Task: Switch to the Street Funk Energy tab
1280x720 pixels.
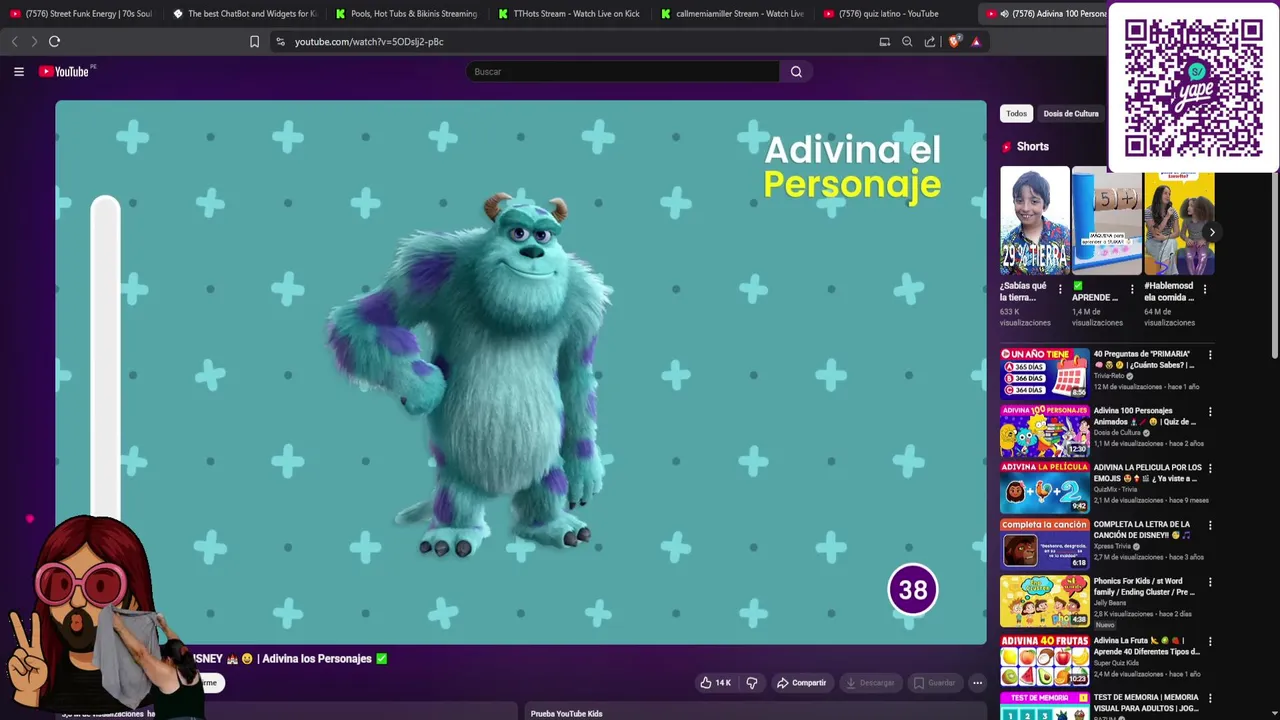Action: [81, 14]
